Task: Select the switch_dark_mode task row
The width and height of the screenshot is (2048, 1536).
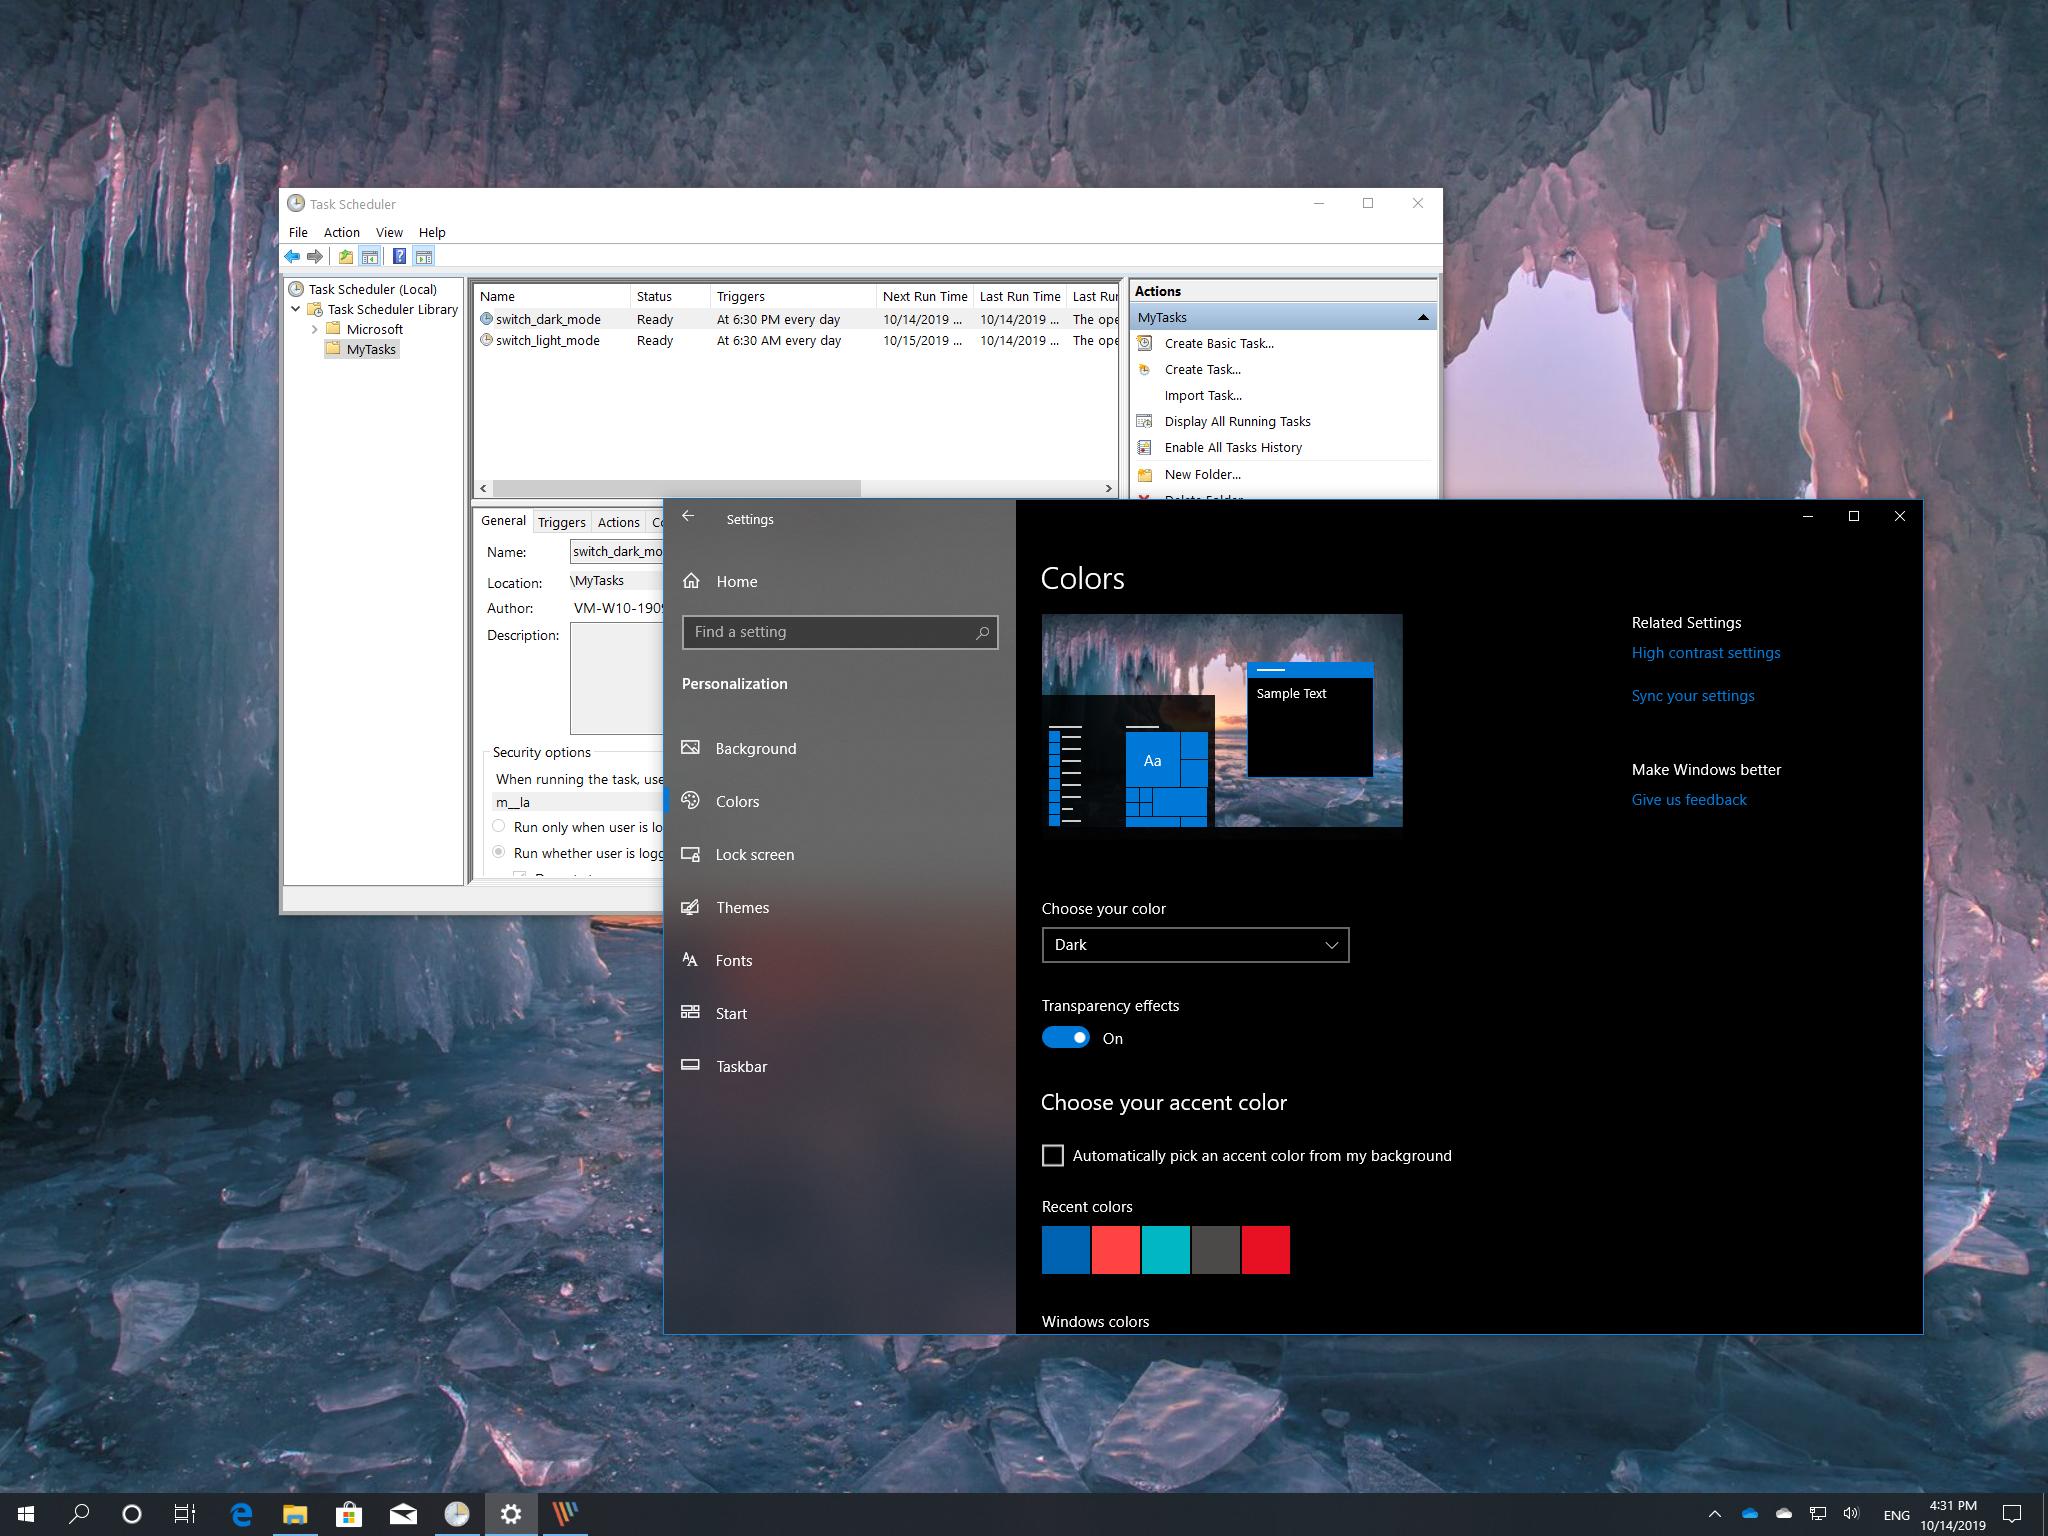Action: click(797, 319)
